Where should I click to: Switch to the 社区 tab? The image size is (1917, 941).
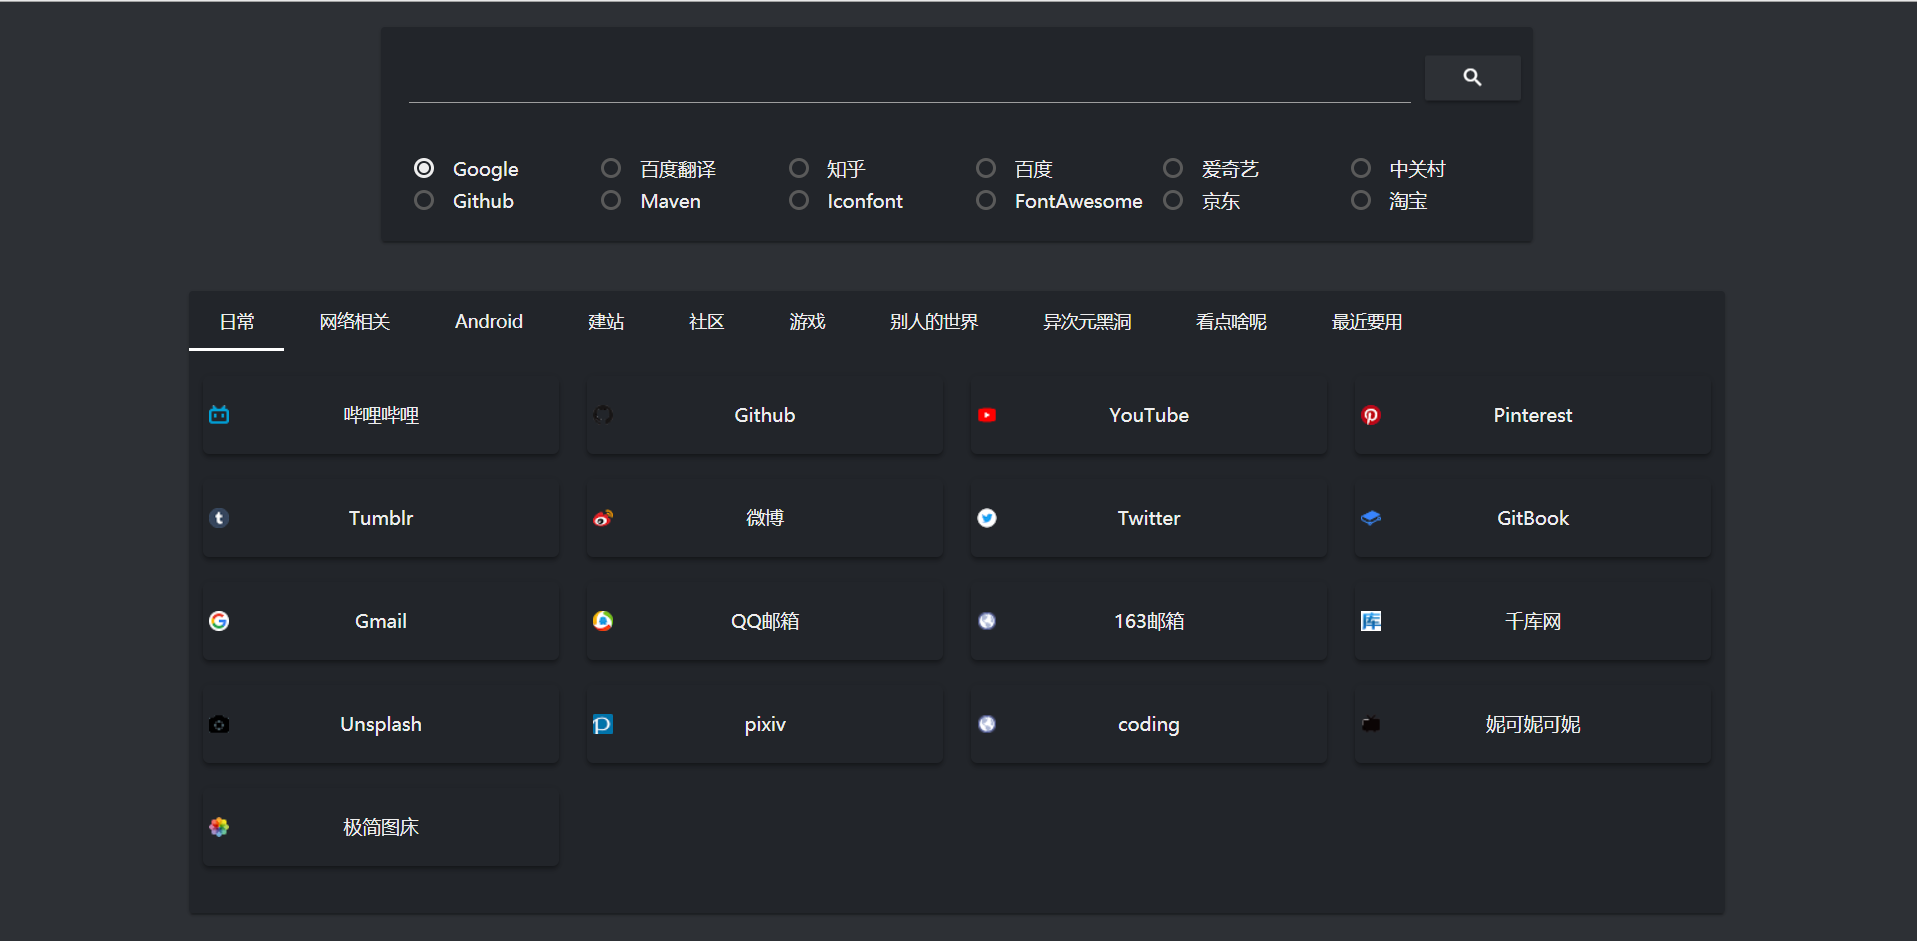(x=706, y=322)
